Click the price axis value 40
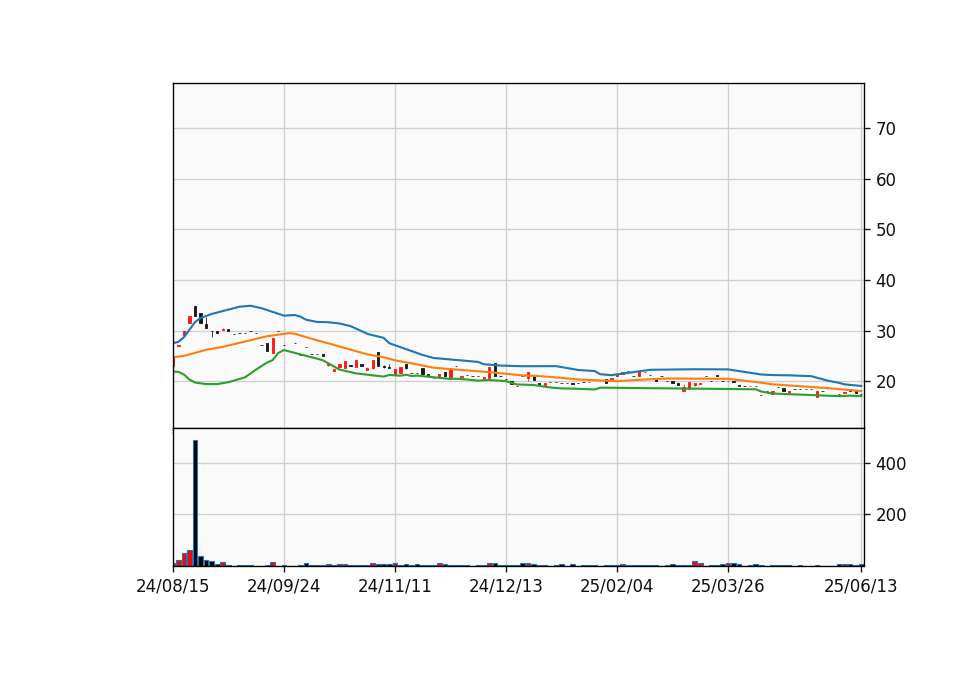The height and width of the screenshot is (690, 960). (x=886, y=280)
